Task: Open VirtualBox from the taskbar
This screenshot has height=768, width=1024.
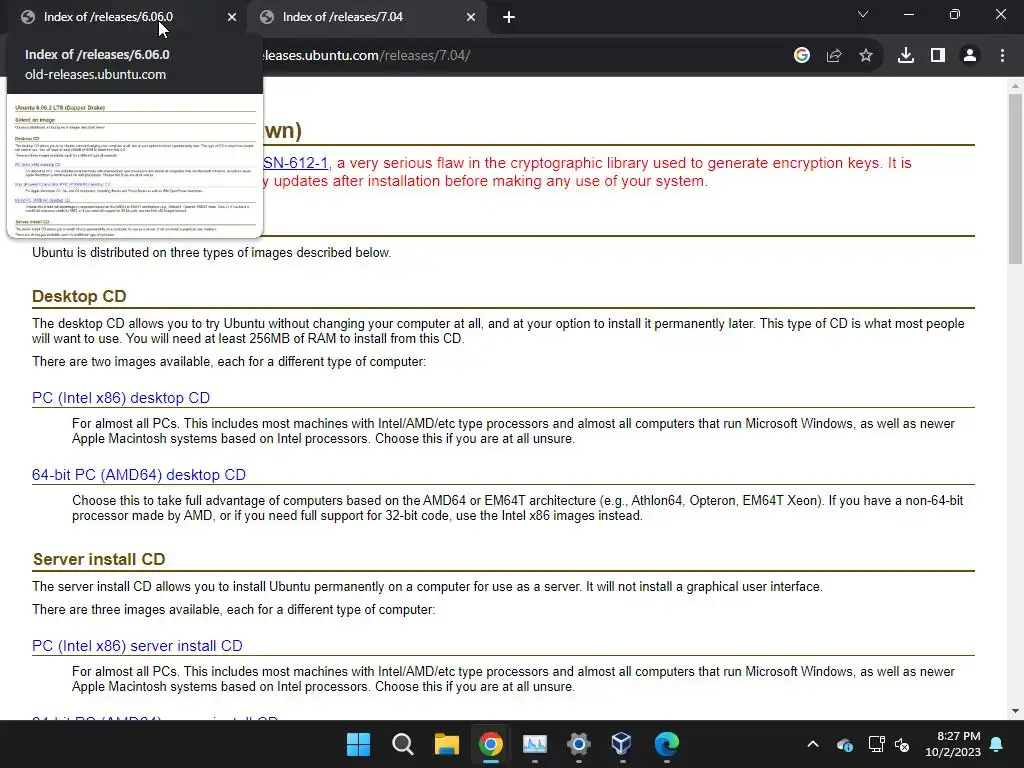Action: pyautogui.click(x=622, y=744)
